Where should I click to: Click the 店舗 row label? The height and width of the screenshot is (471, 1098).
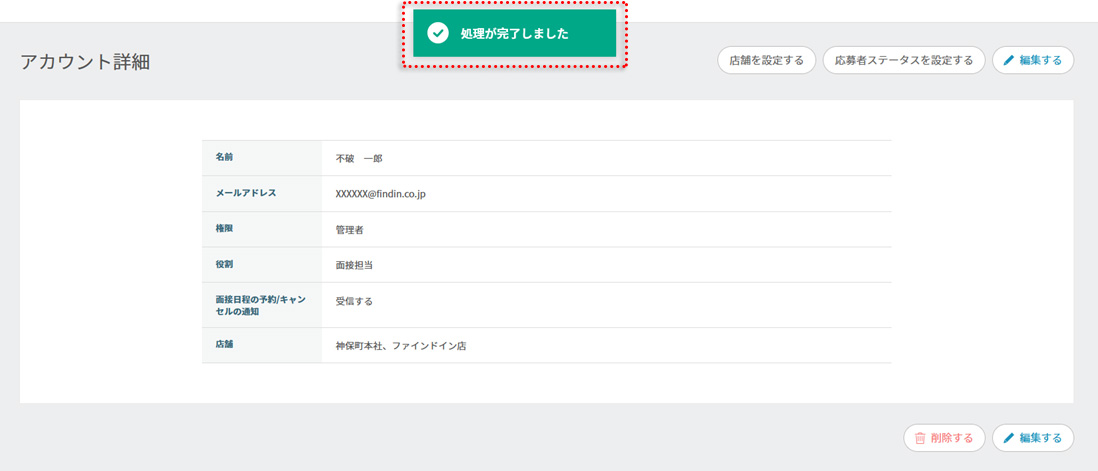pos(224,345)
